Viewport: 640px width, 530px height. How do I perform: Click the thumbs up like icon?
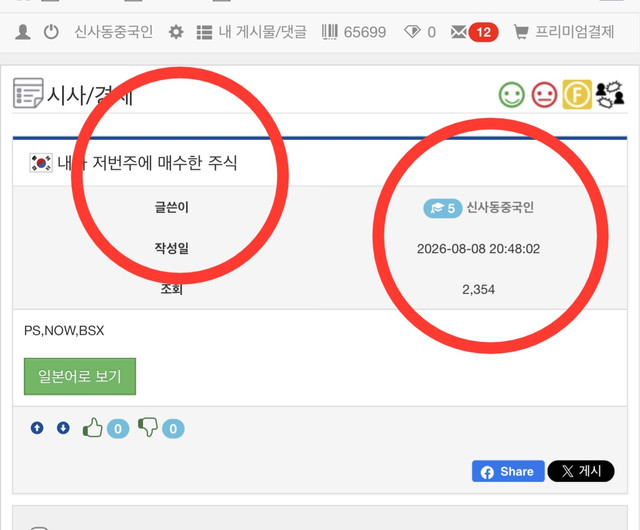(93, 428)
